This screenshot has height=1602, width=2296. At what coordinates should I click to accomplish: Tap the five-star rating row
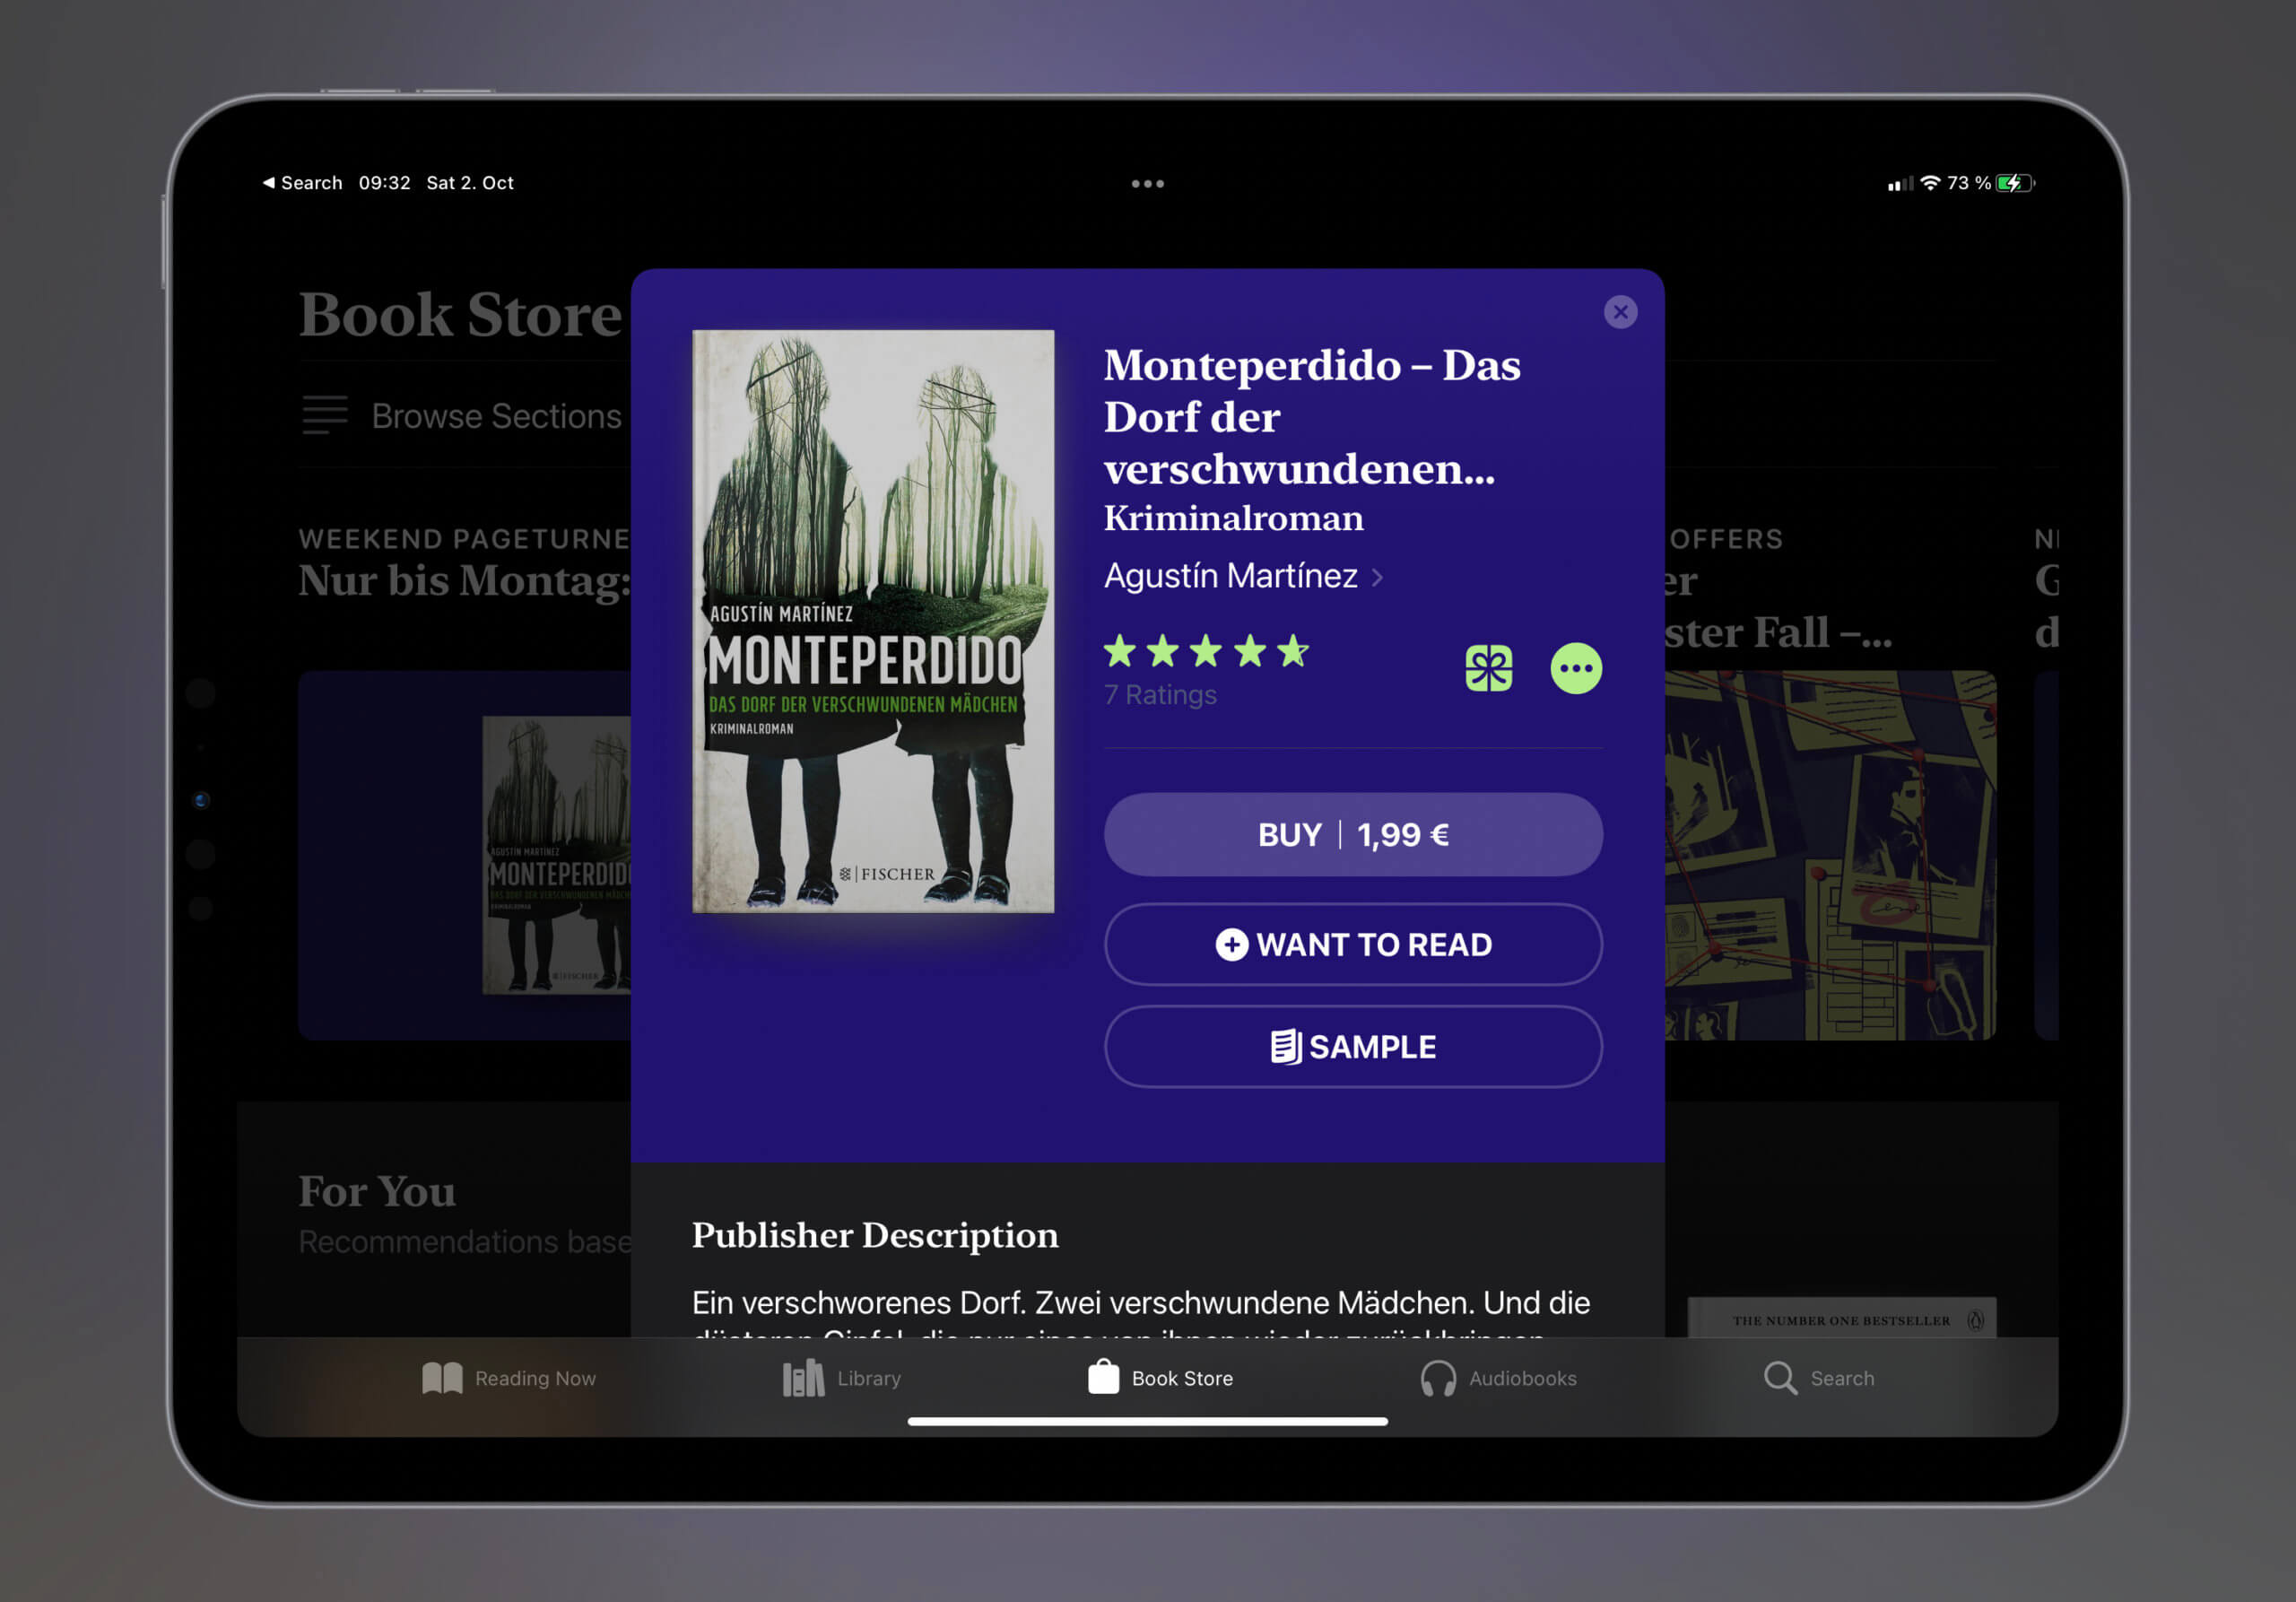[1206, 651]
